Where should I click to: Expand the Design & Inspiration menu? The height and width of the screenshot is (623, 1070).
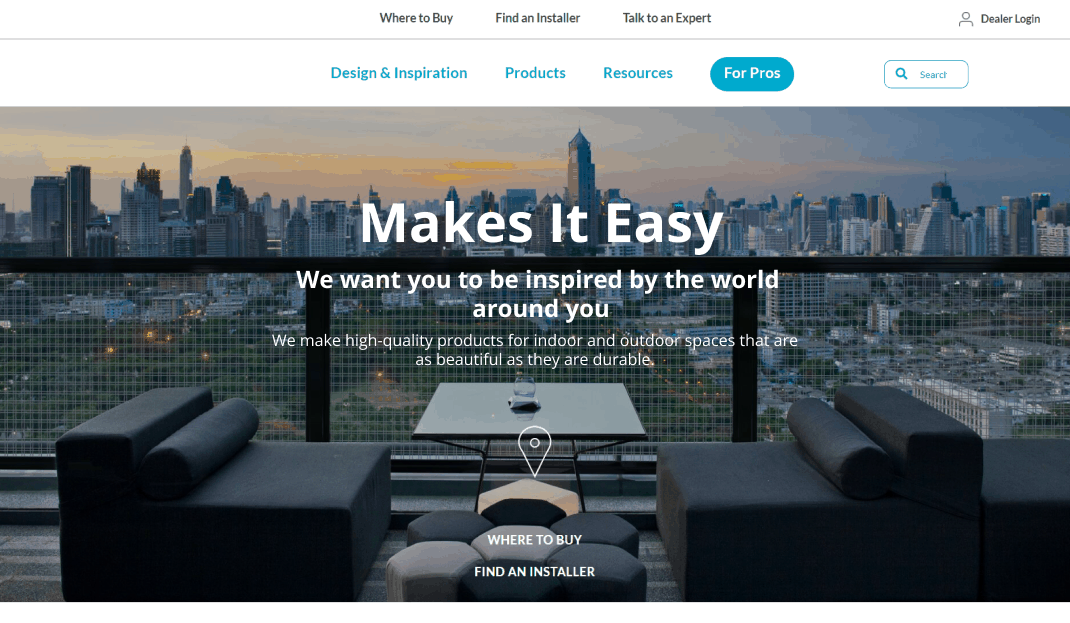(399, 73)
